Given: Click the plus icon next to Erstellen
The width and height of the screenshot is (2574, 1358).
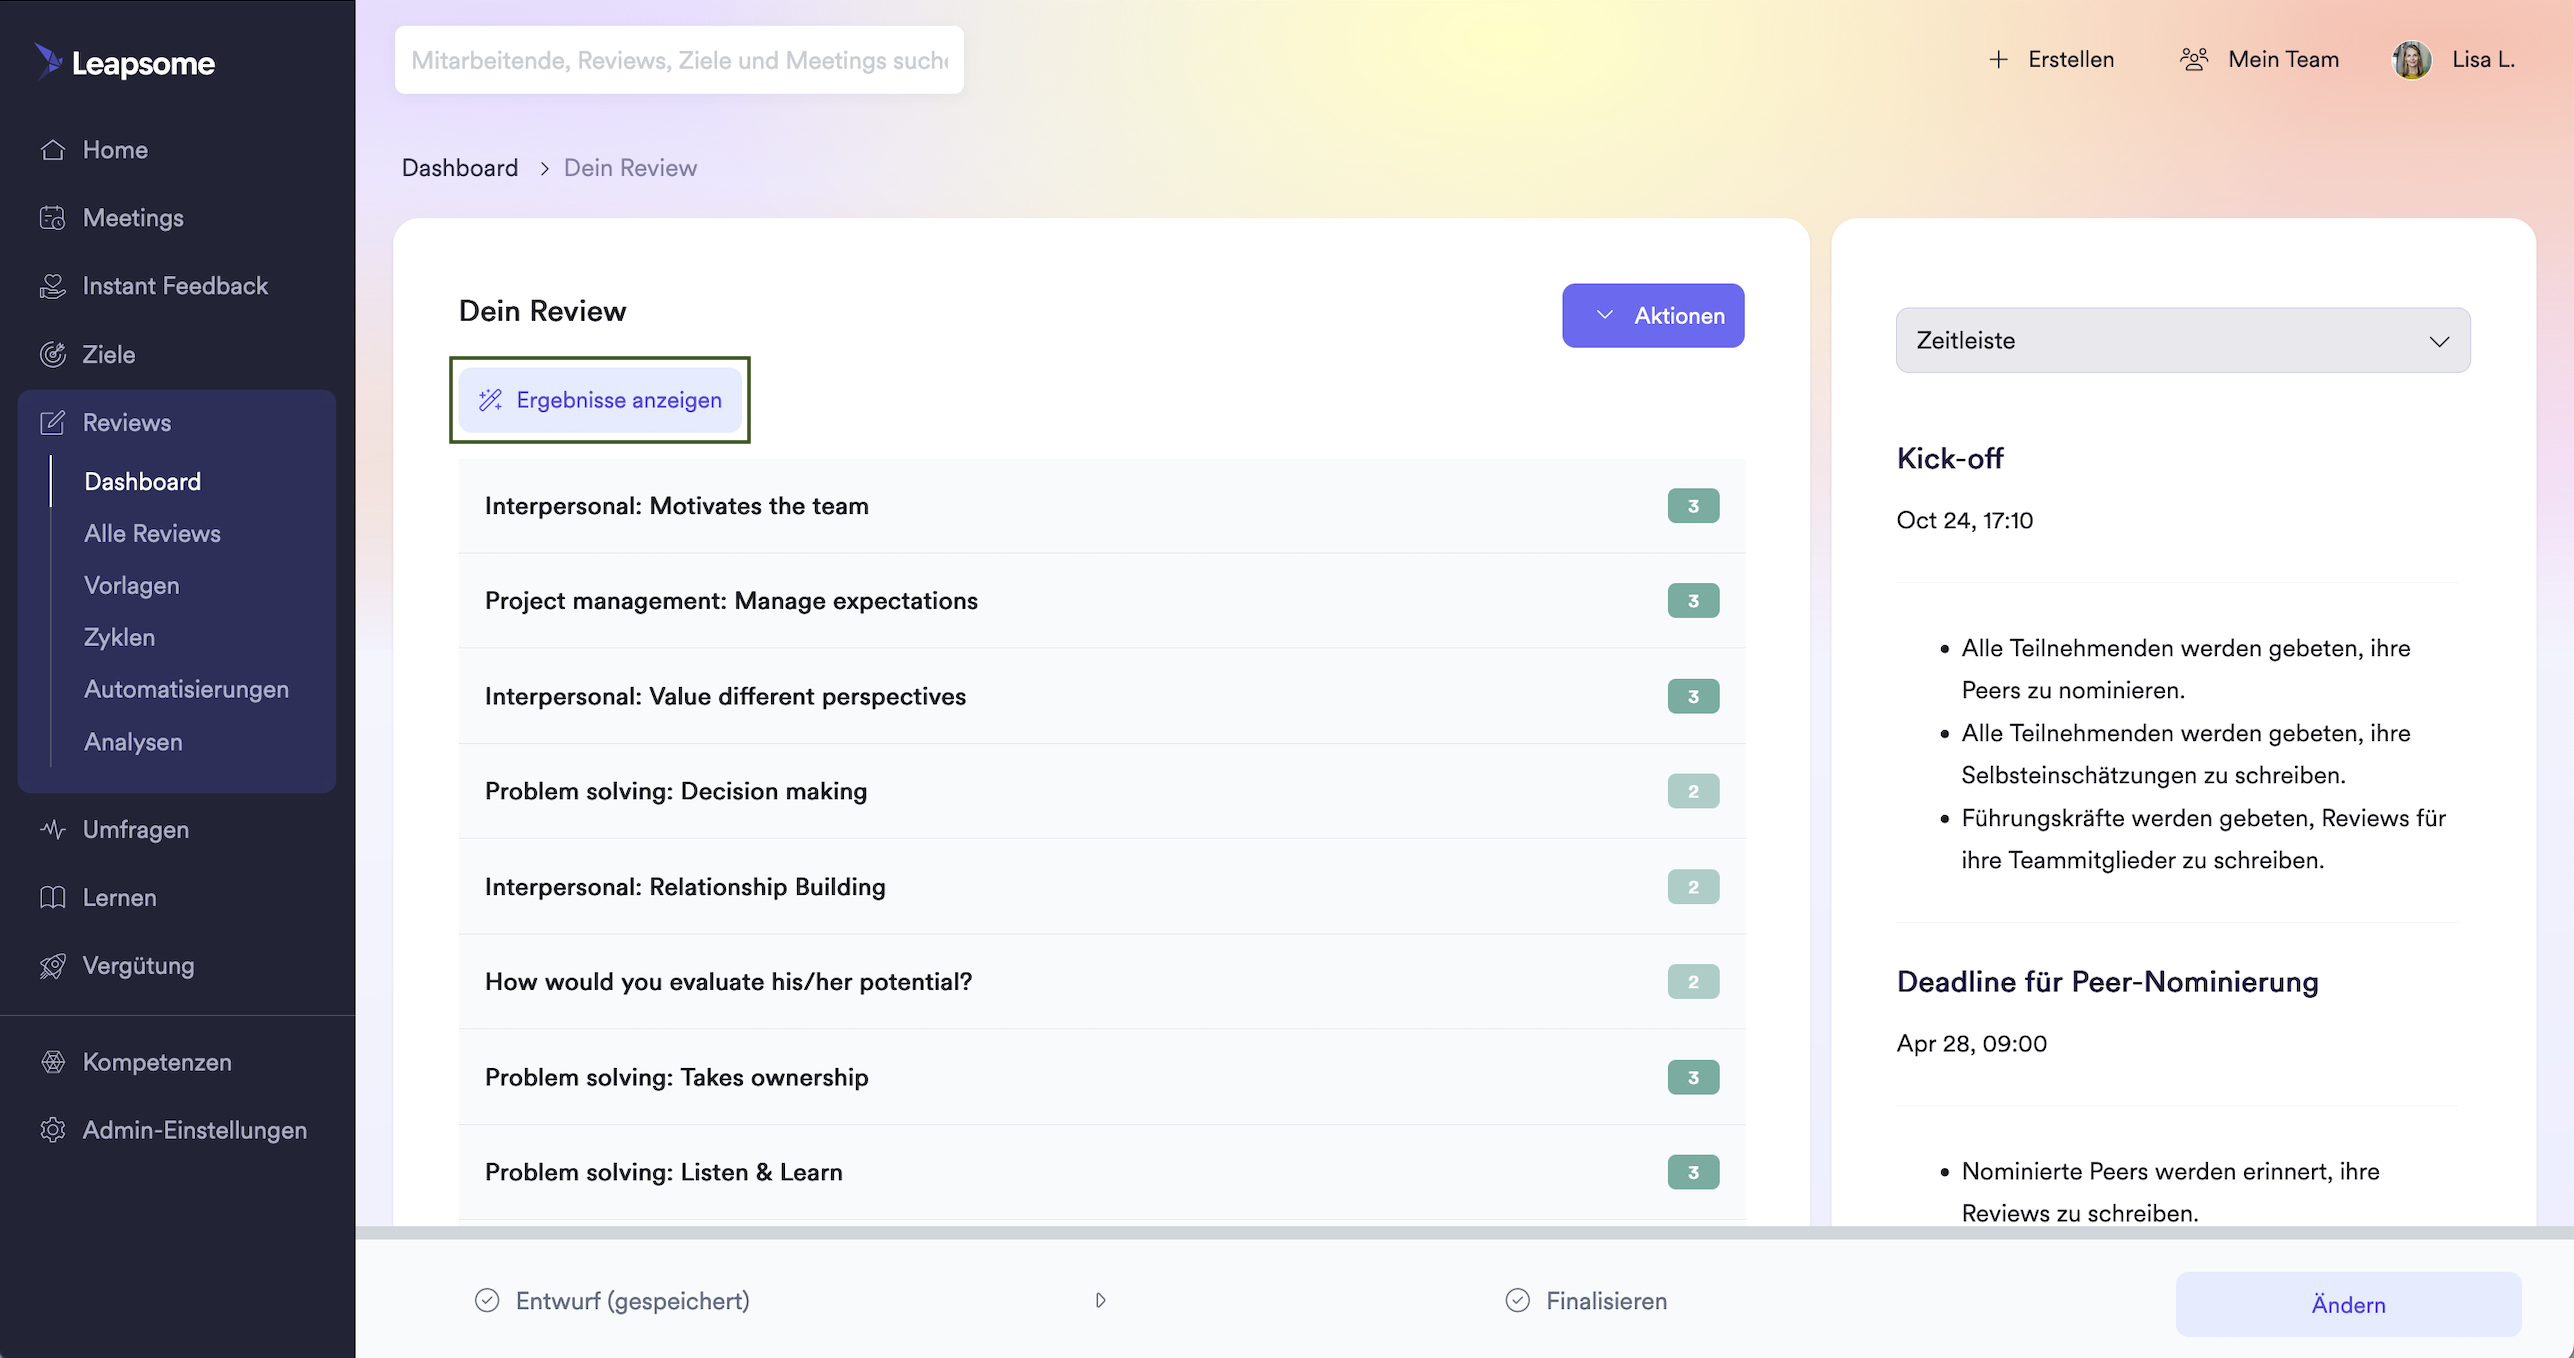Looking at the screenshot, I should point(1998,60).
